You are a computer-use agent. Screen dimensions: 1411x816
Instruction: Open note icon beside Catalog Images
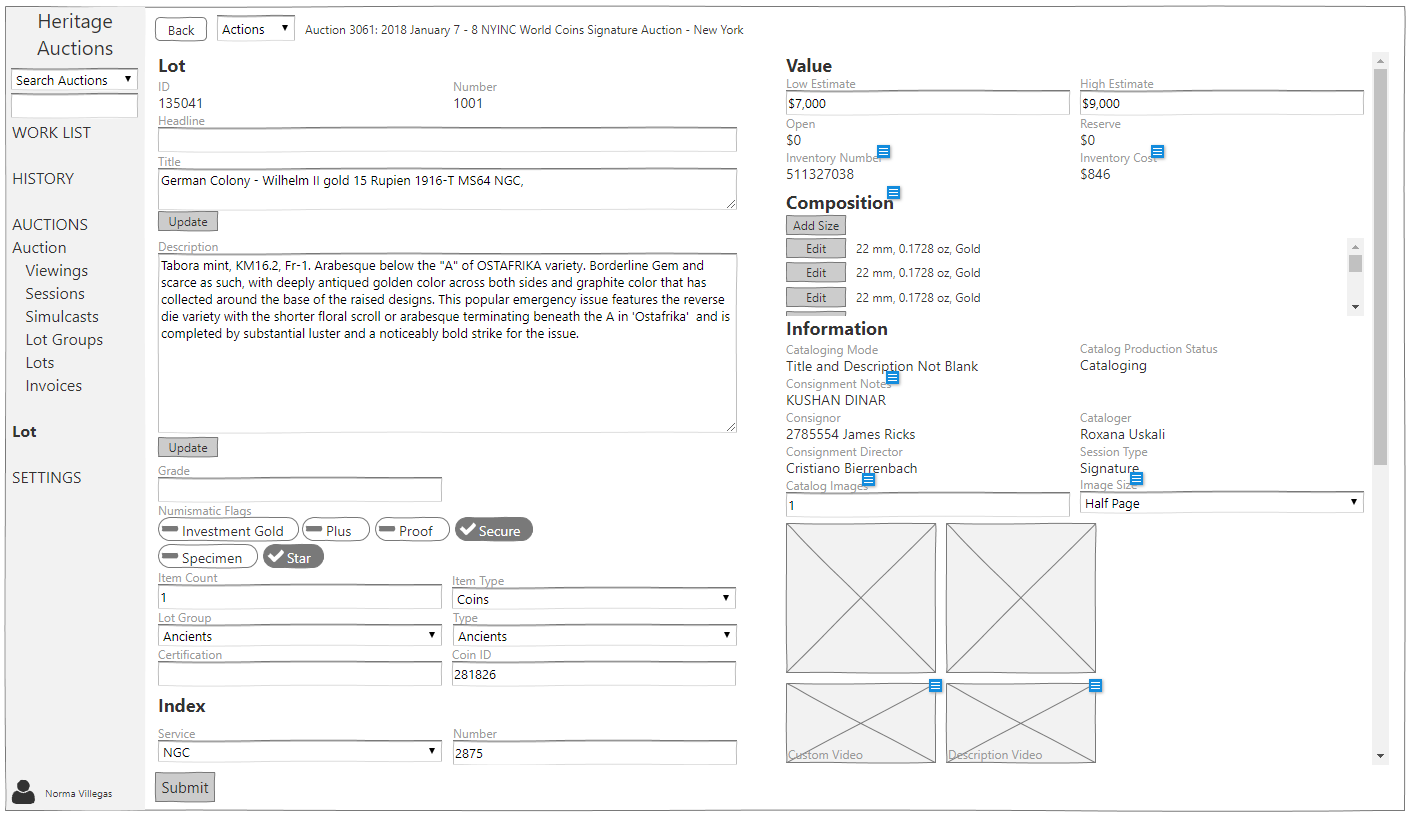pyautogui.click(x=868, y=480)
